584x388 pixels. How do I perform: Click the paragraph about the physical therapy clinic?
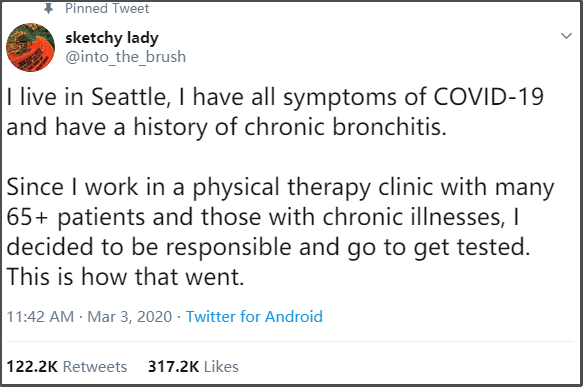pos(280,232)
